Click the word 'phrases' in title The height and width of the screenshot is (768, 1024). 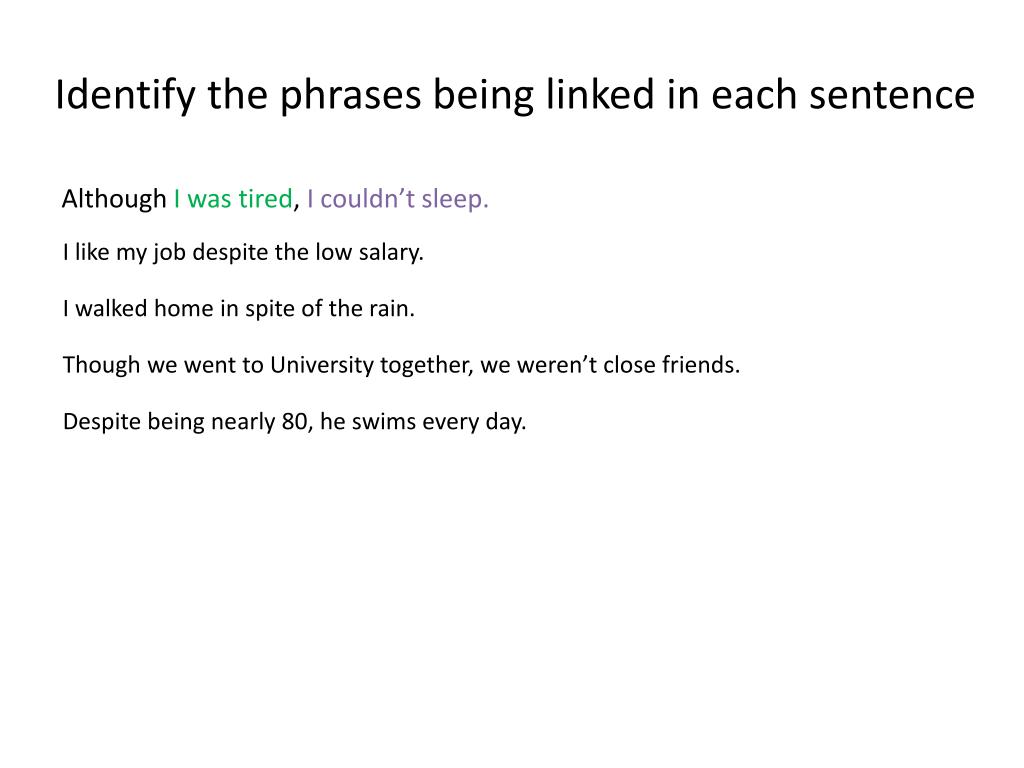click(x=351, y=95)
